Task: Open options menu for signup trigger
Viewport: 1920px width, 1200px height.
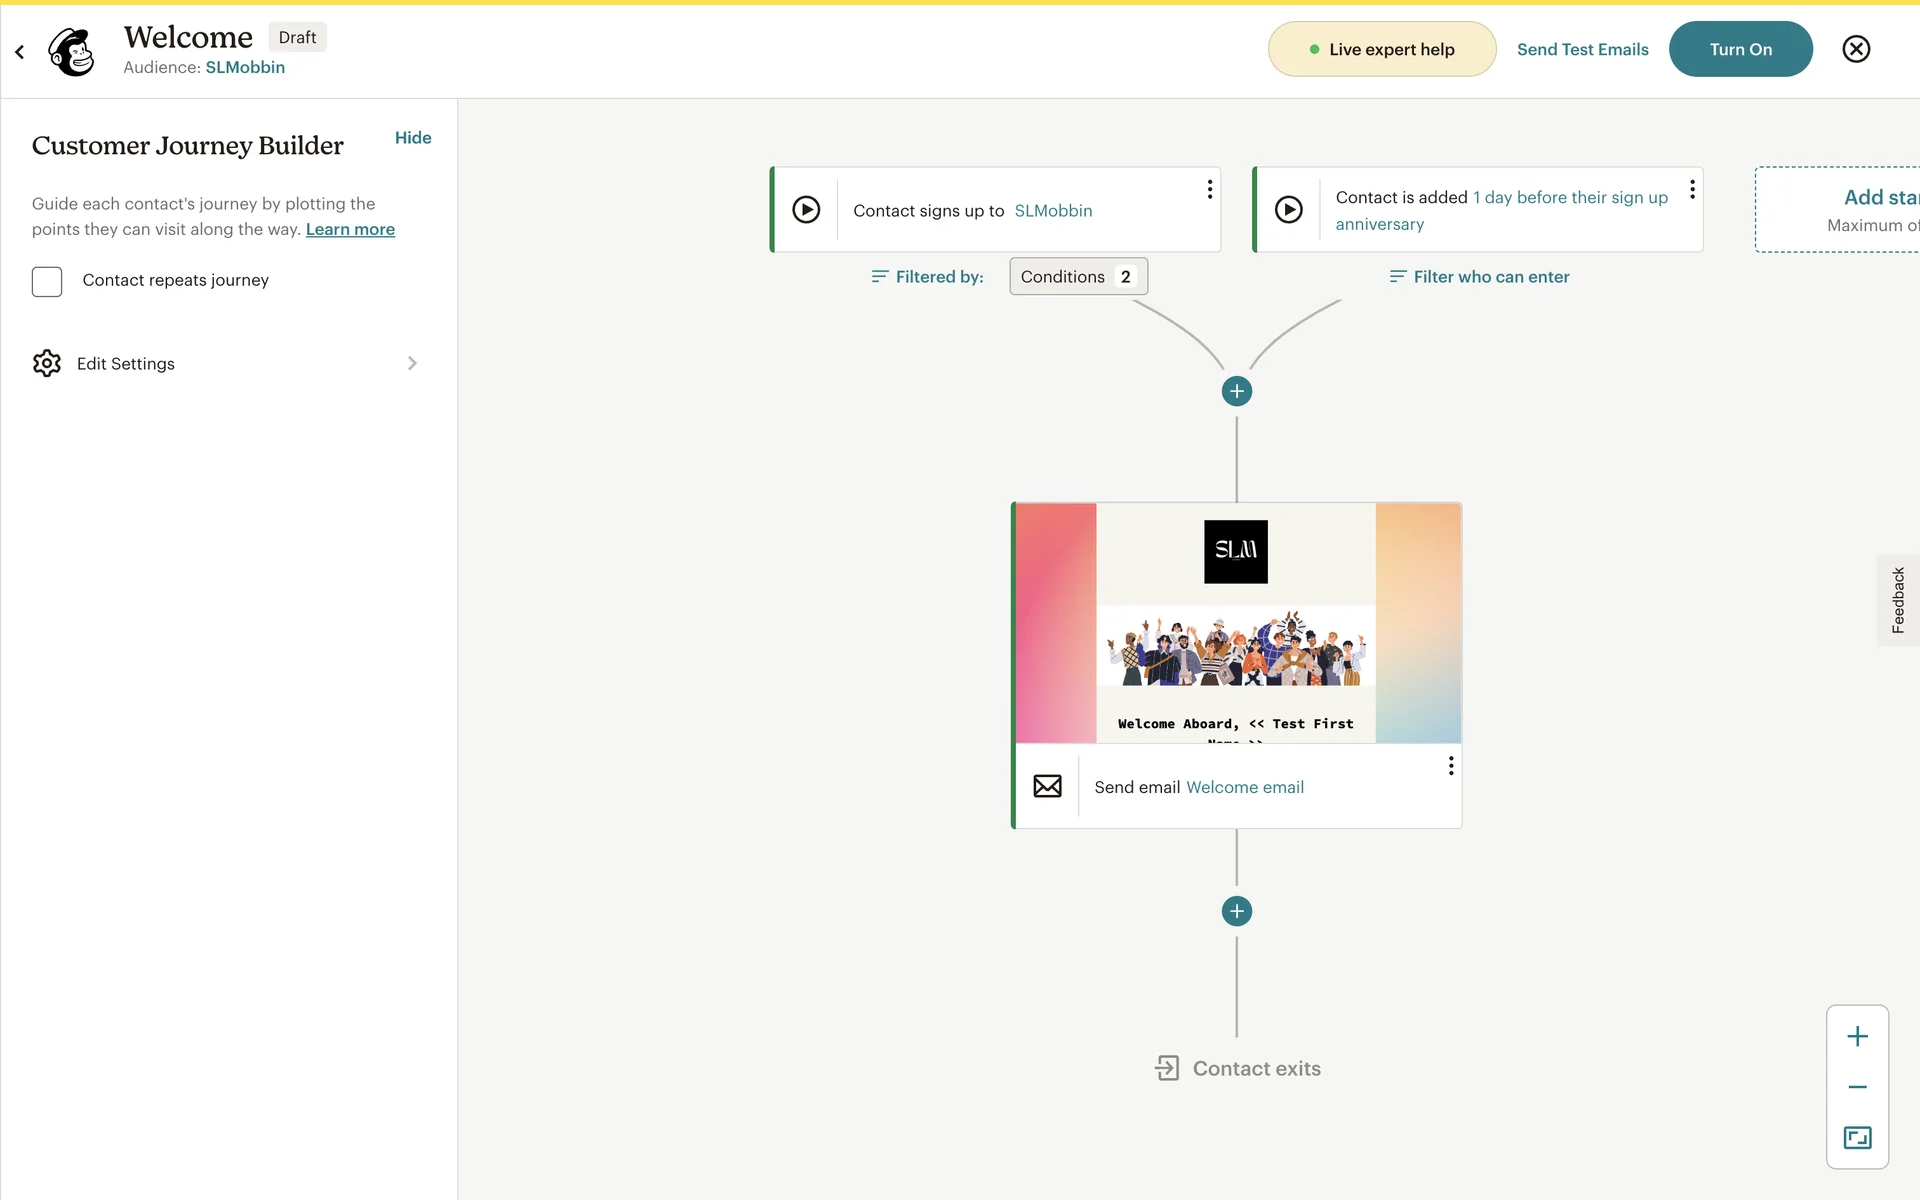Action: point(1210,189)
